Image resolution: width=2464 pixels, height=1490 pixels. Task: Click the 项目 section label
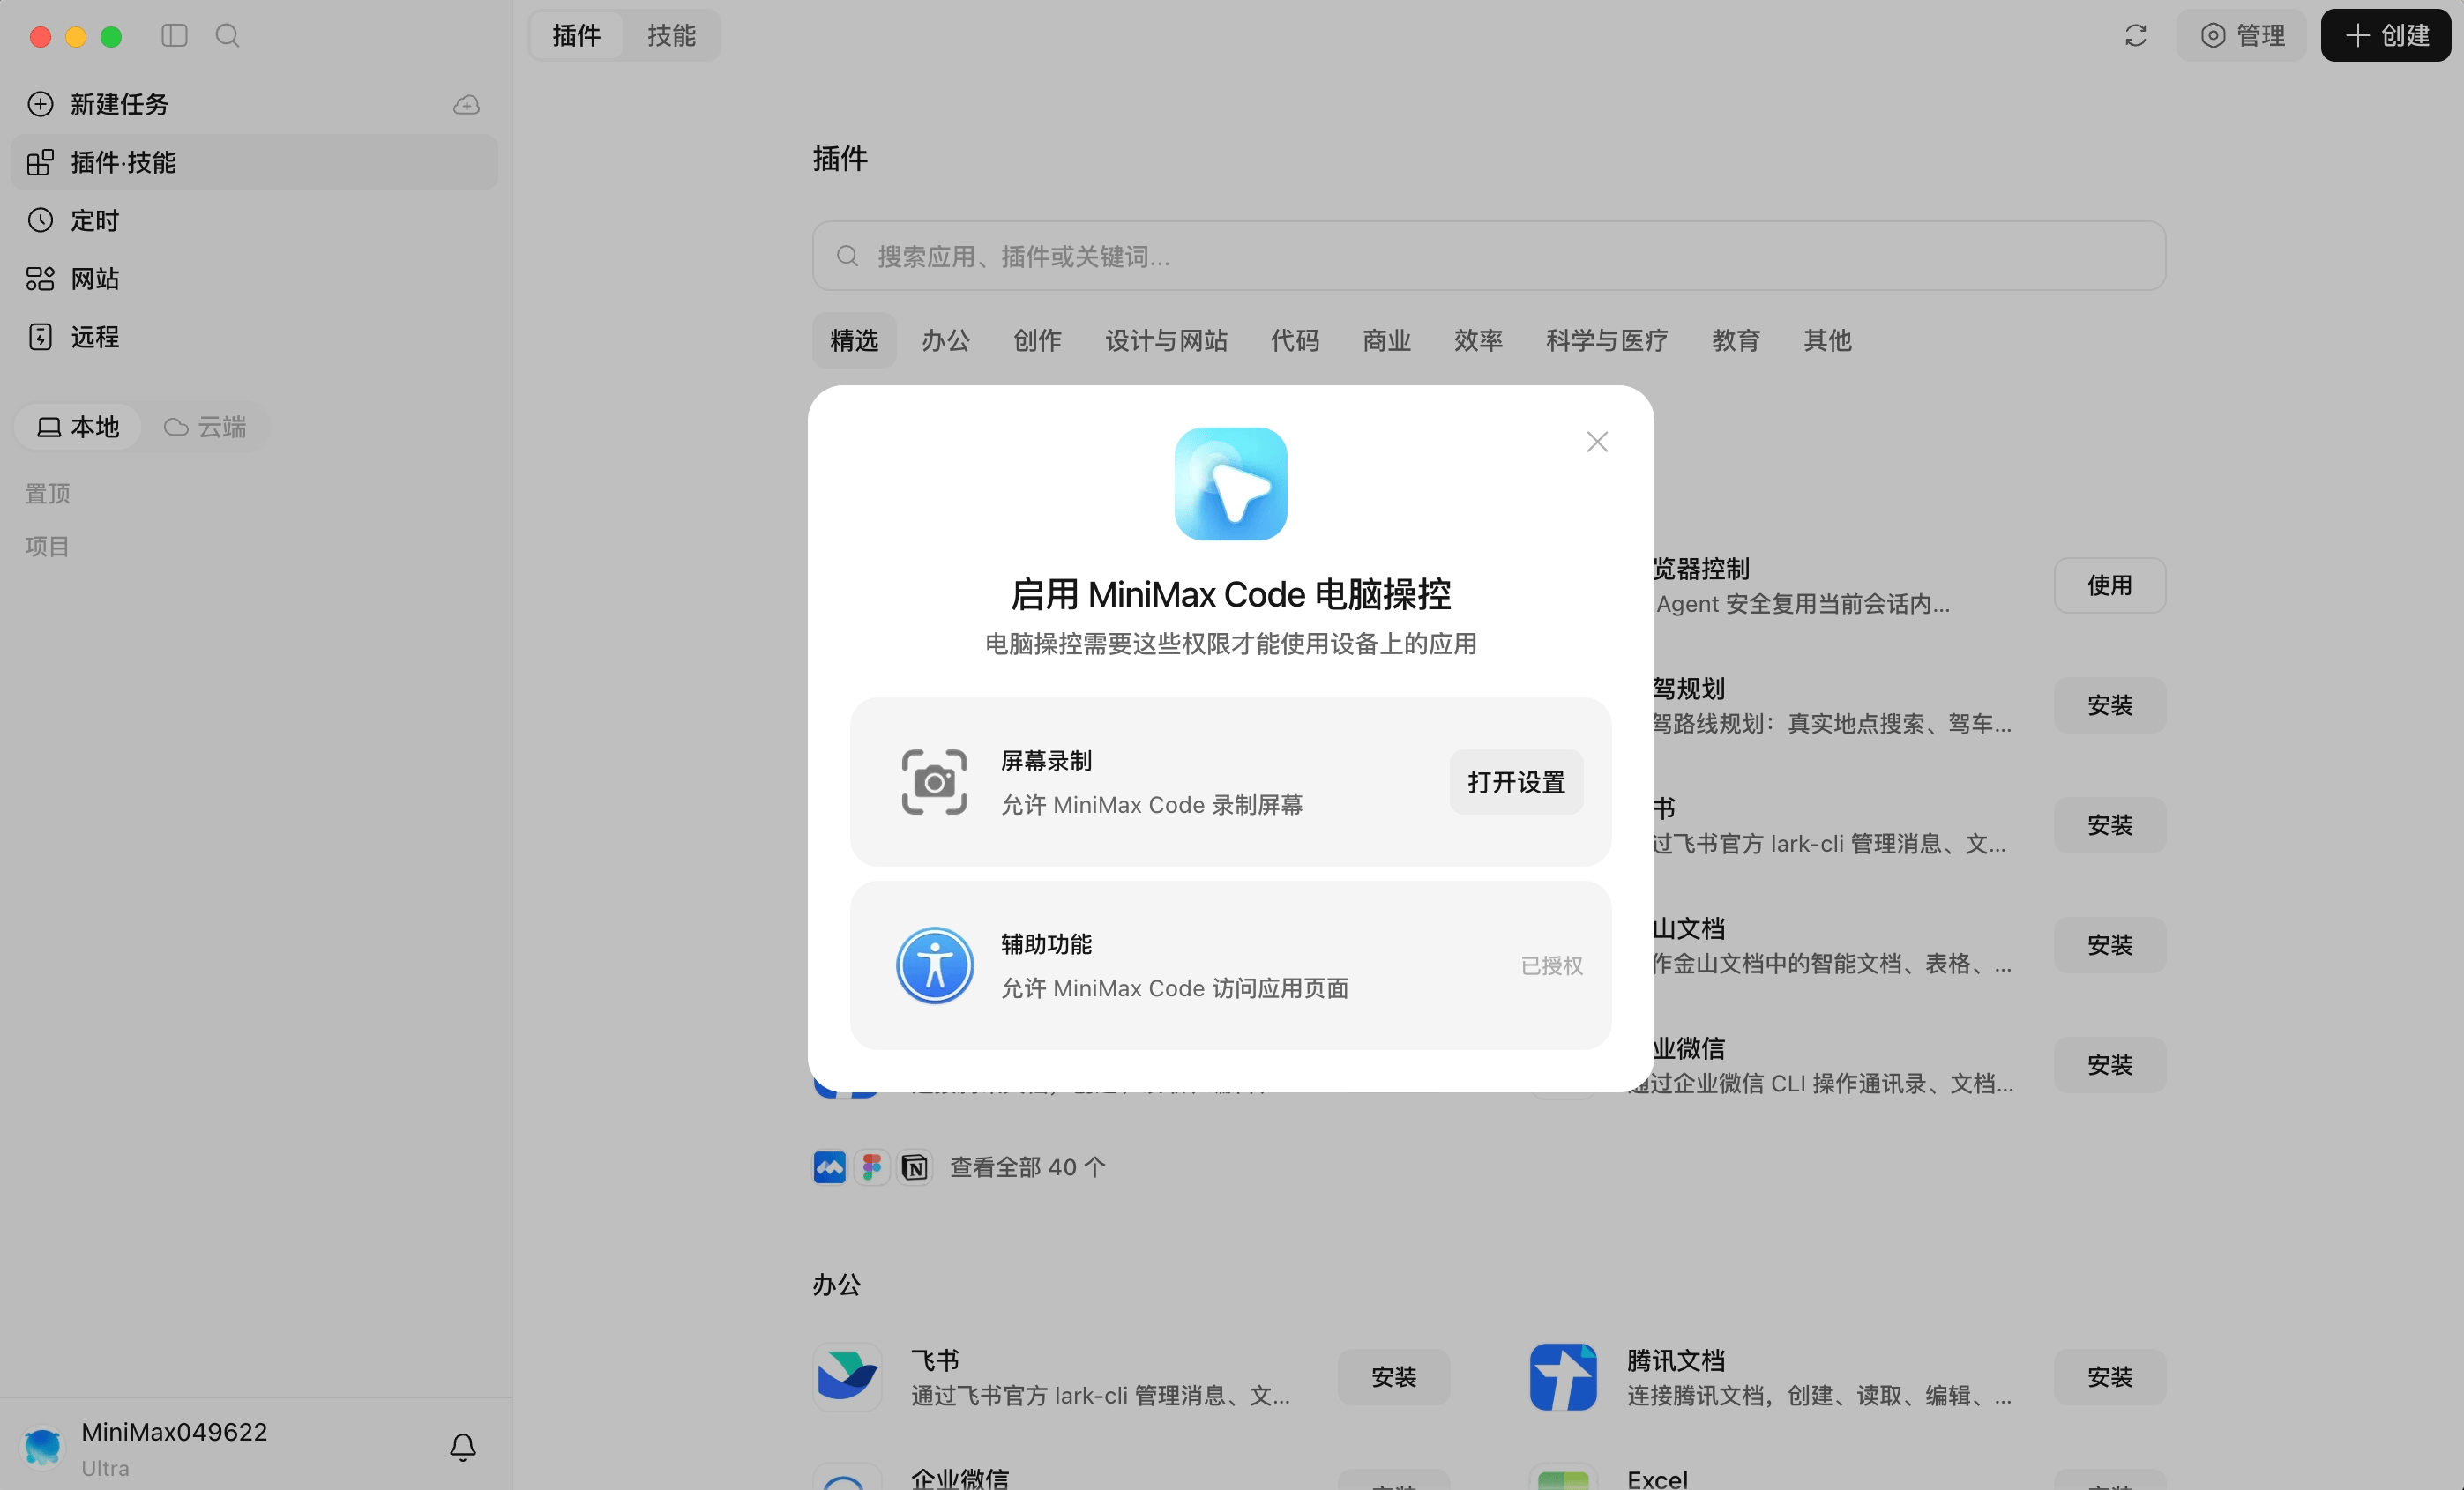coord(47,546)
